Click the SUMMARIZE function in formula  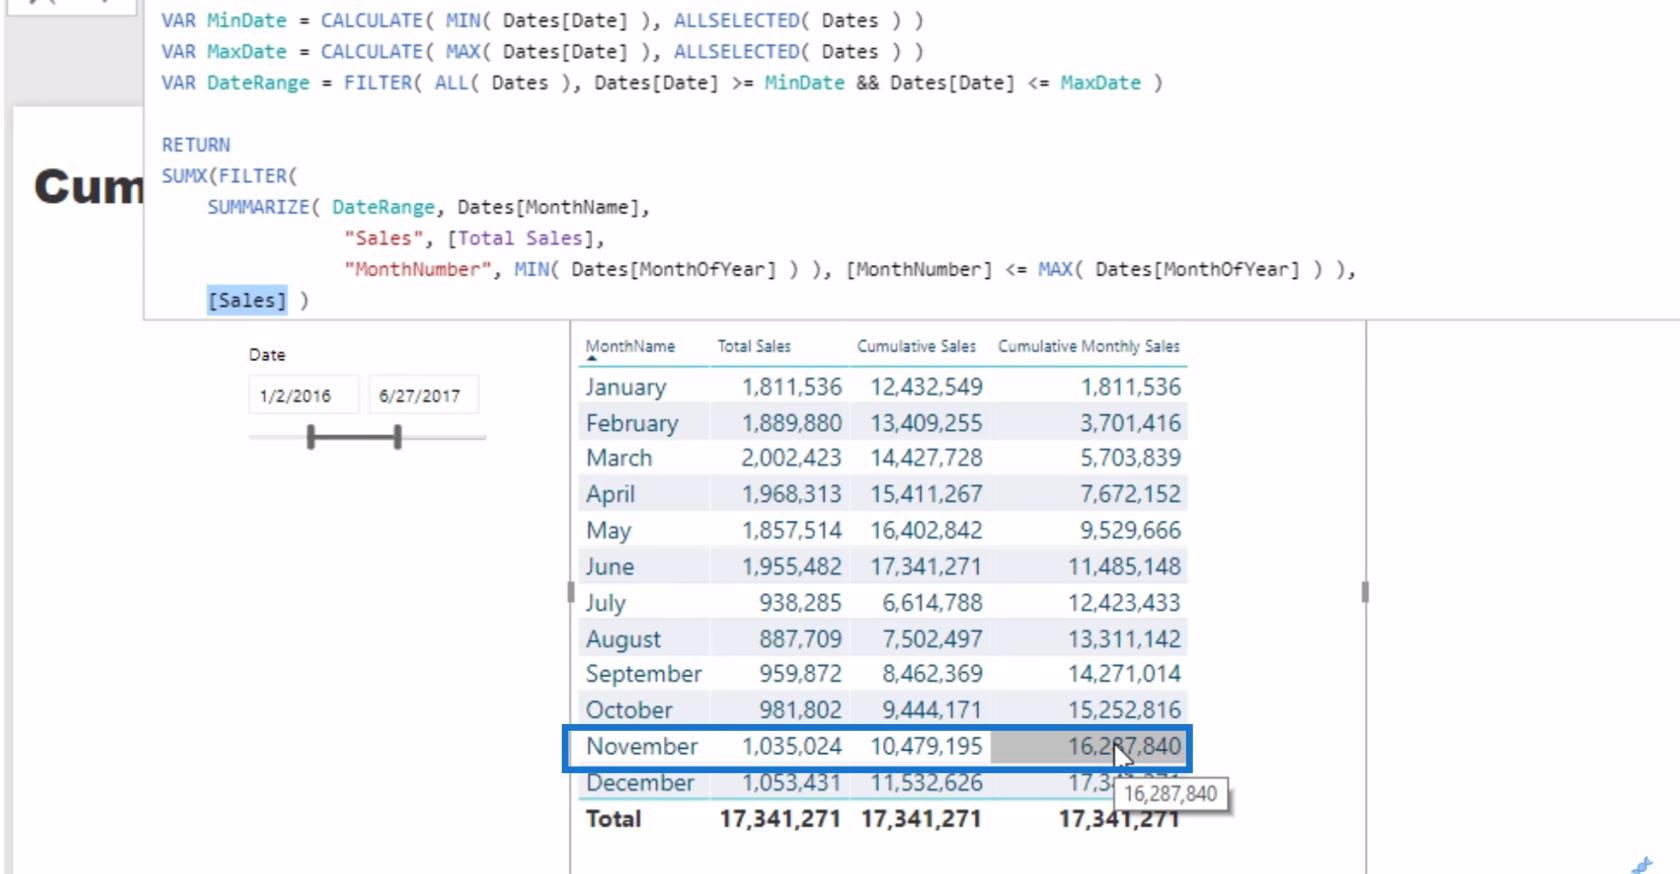pyautogui.click(x=258, y=207)
